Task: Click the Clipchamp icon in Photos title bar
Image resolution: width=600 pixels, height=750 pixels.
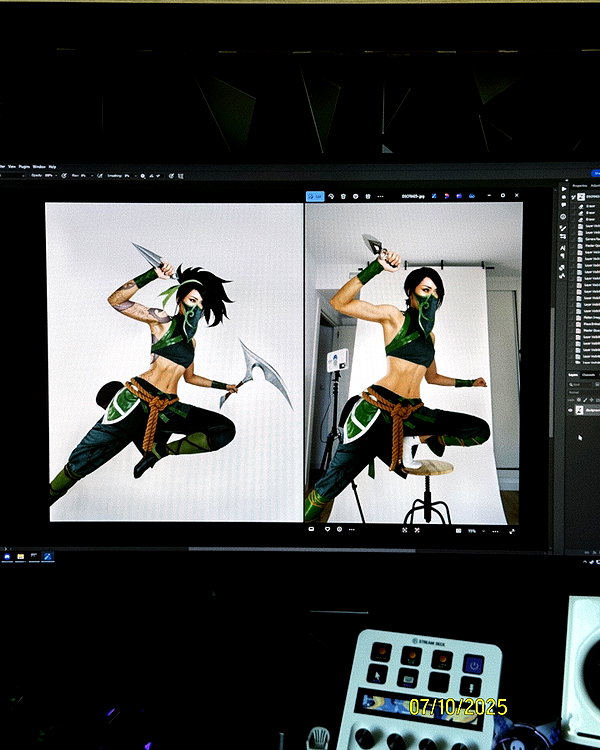Action: [x=459, y=196]
